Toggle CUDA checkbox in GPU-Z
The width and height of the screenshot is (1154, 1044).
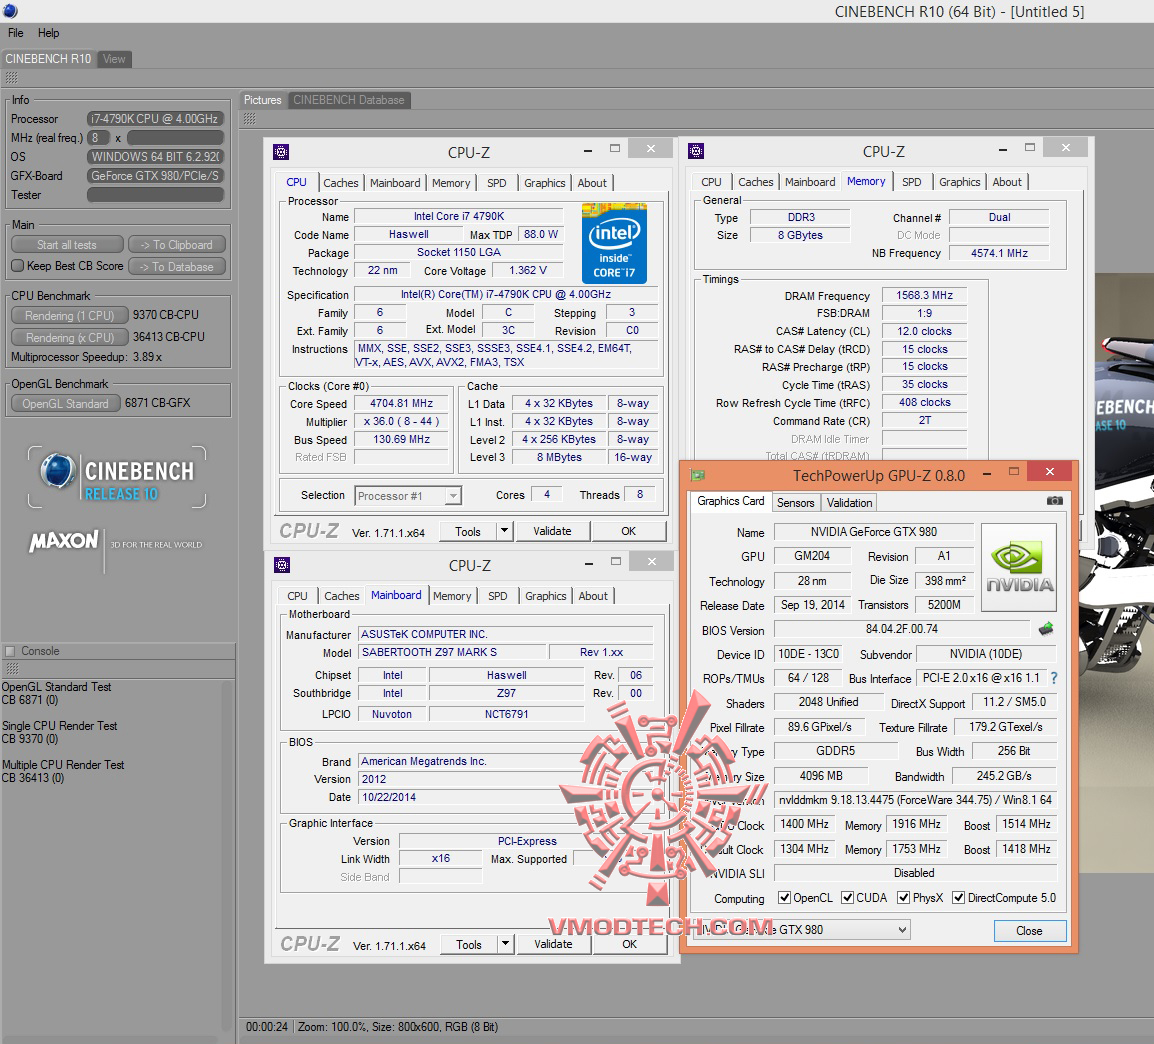(x=848, y=898)
